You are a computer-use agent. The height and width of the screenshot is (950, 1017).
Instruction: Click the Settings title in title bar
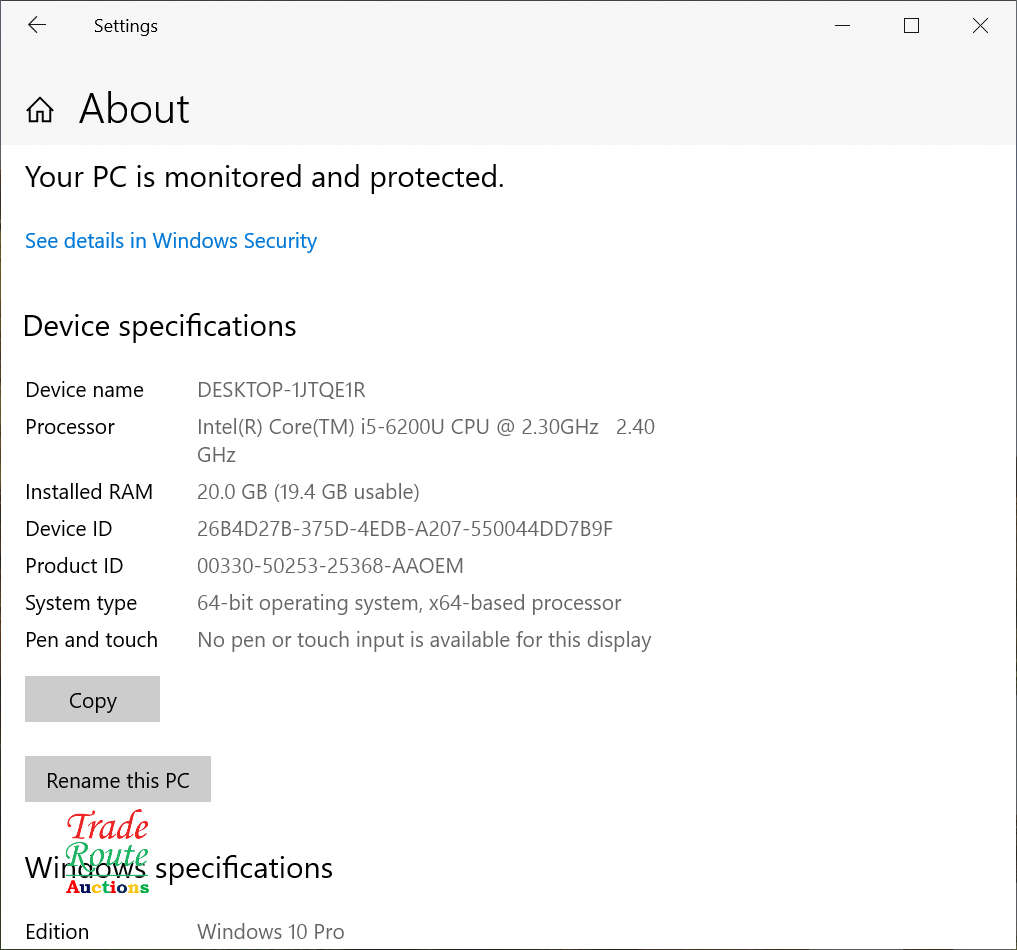[x=126, y=26]
